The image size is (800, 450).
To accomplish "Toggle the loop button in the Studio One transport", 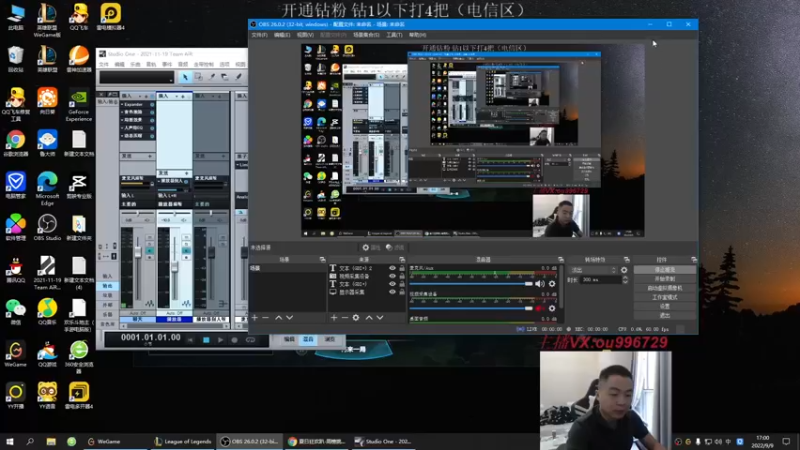I will coord(251,340).
